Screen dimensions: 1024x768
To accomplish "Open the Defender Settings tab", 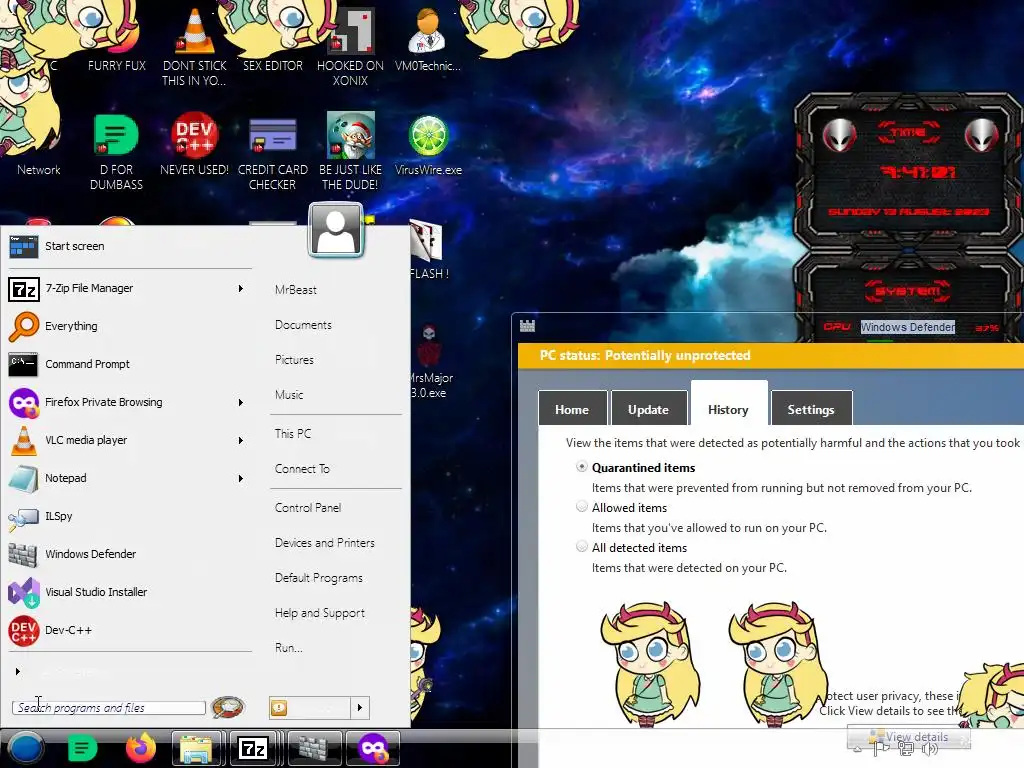I will click(x=810, y=409).
